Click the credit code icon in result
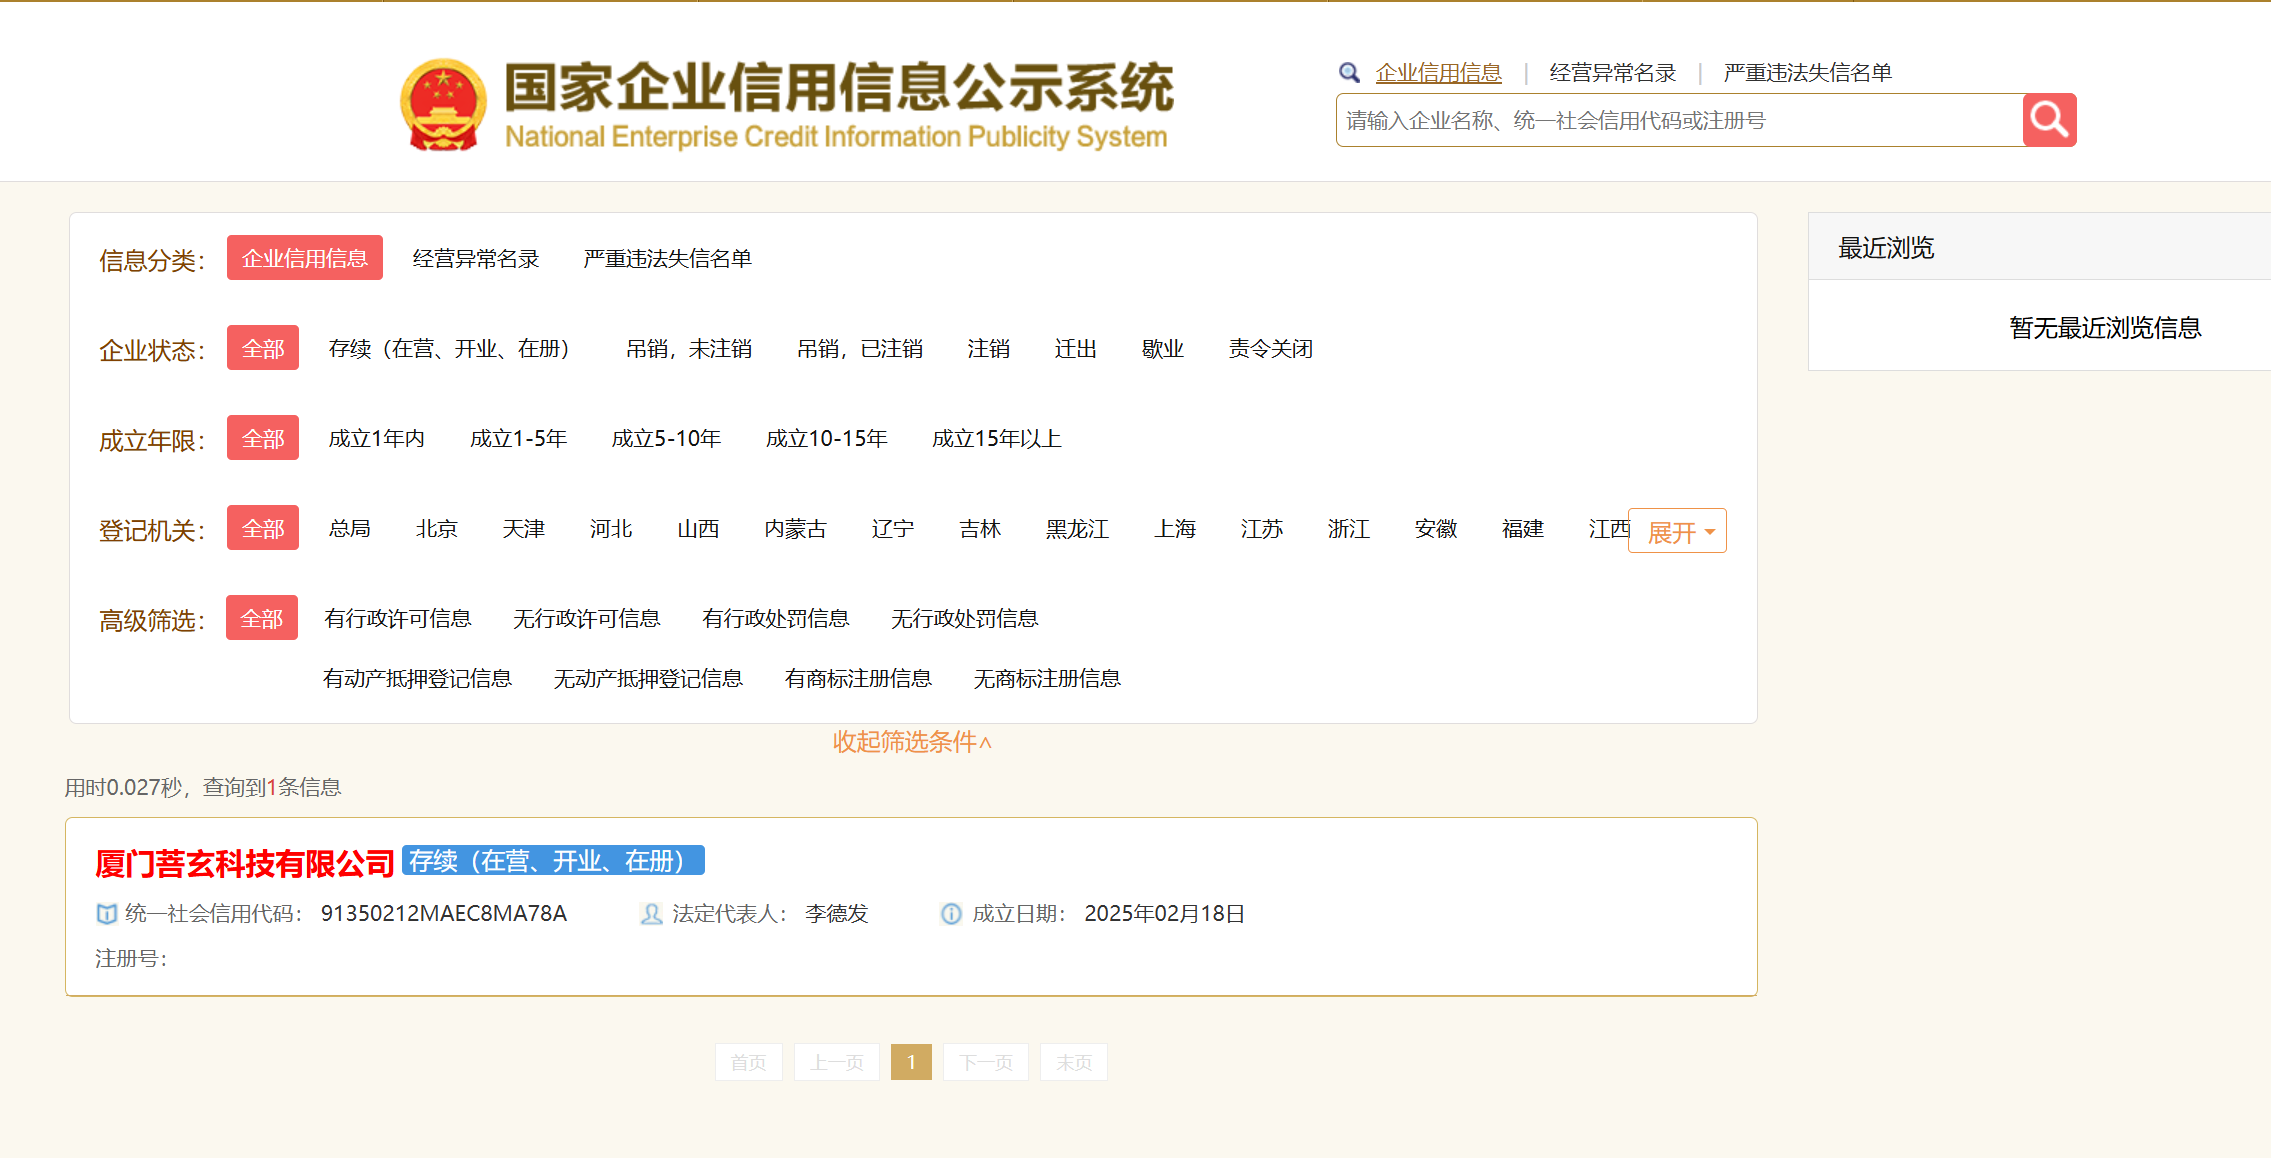 tap(106, 913)
